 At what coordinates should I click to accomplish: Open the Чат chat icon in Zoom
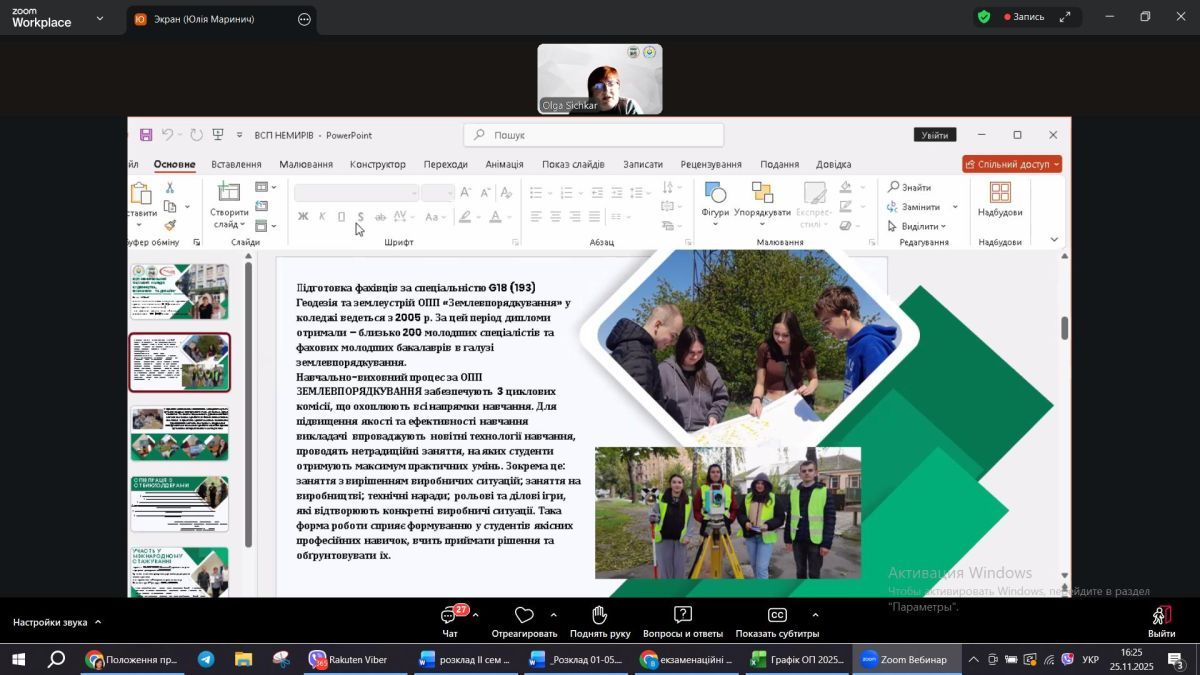coord(450,616)
